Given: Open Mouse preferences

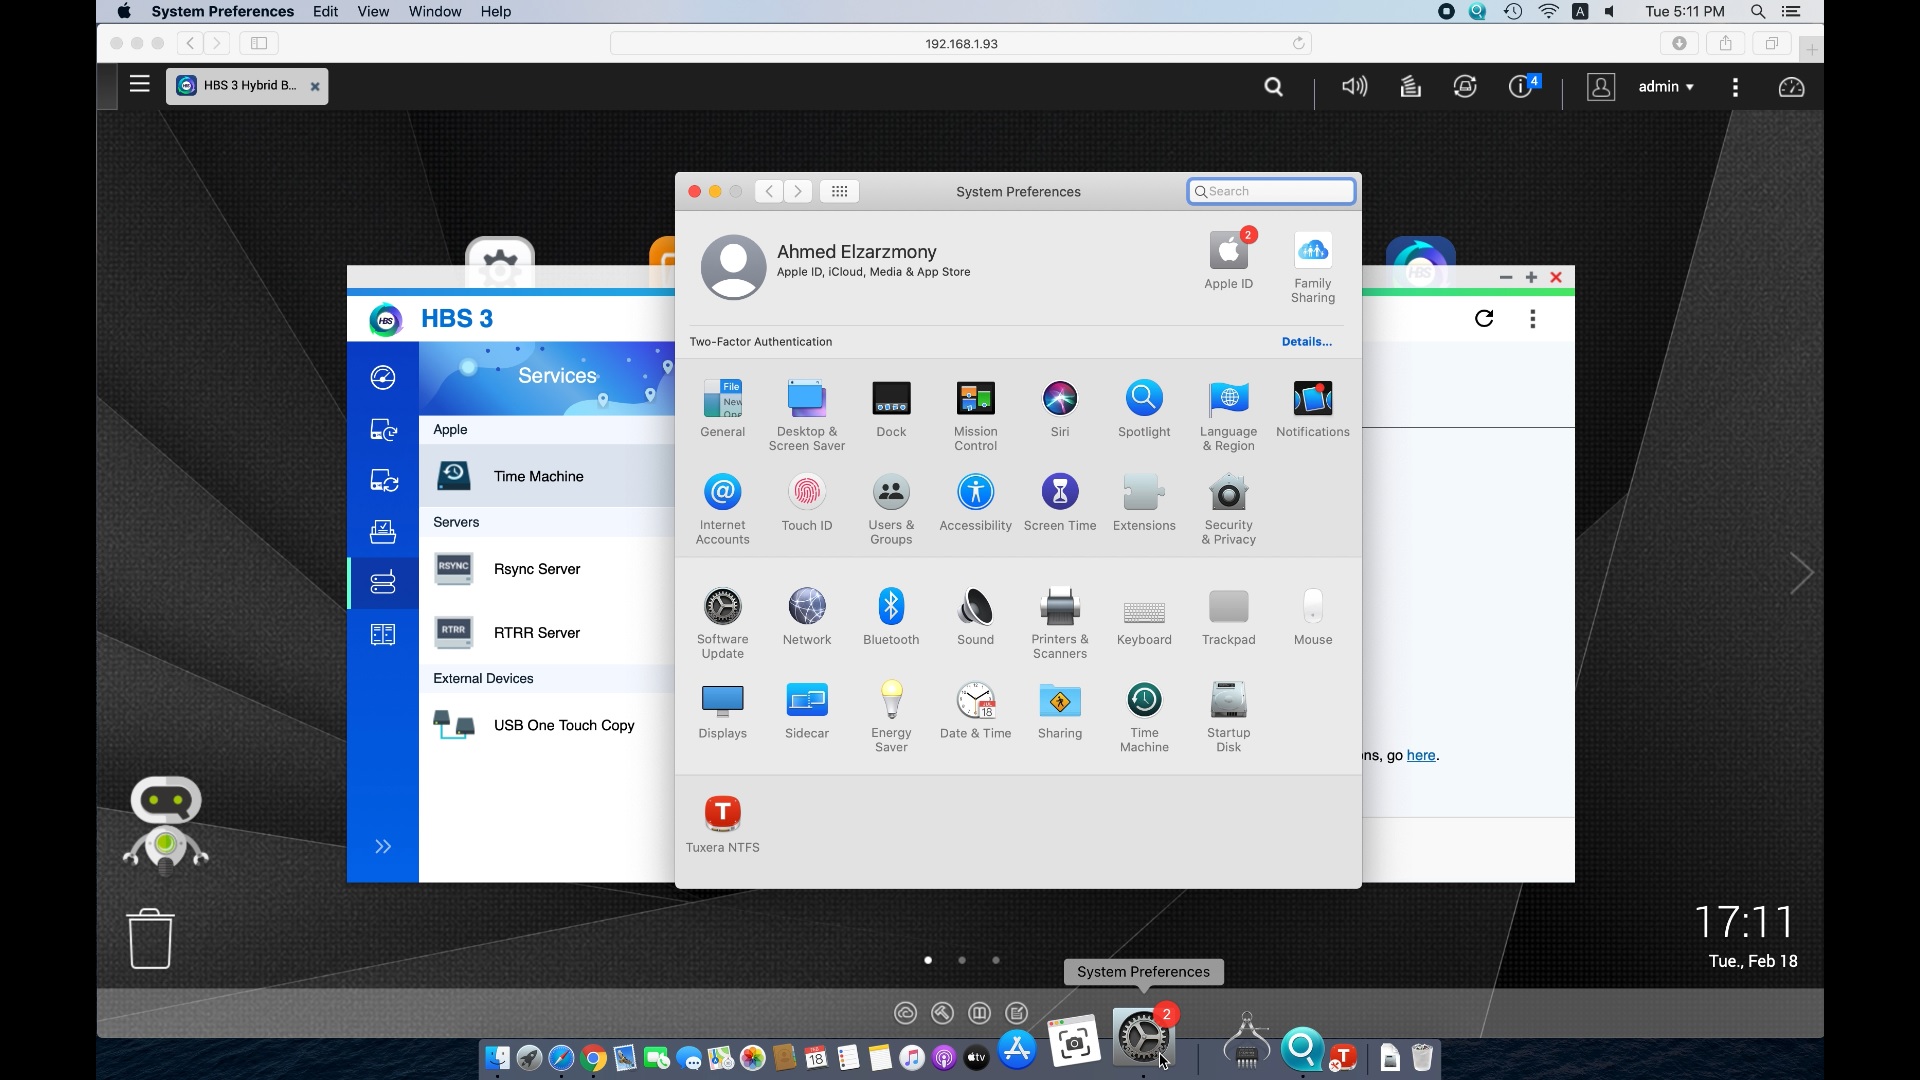Looking at the screenshot, I should (1313, 617).
